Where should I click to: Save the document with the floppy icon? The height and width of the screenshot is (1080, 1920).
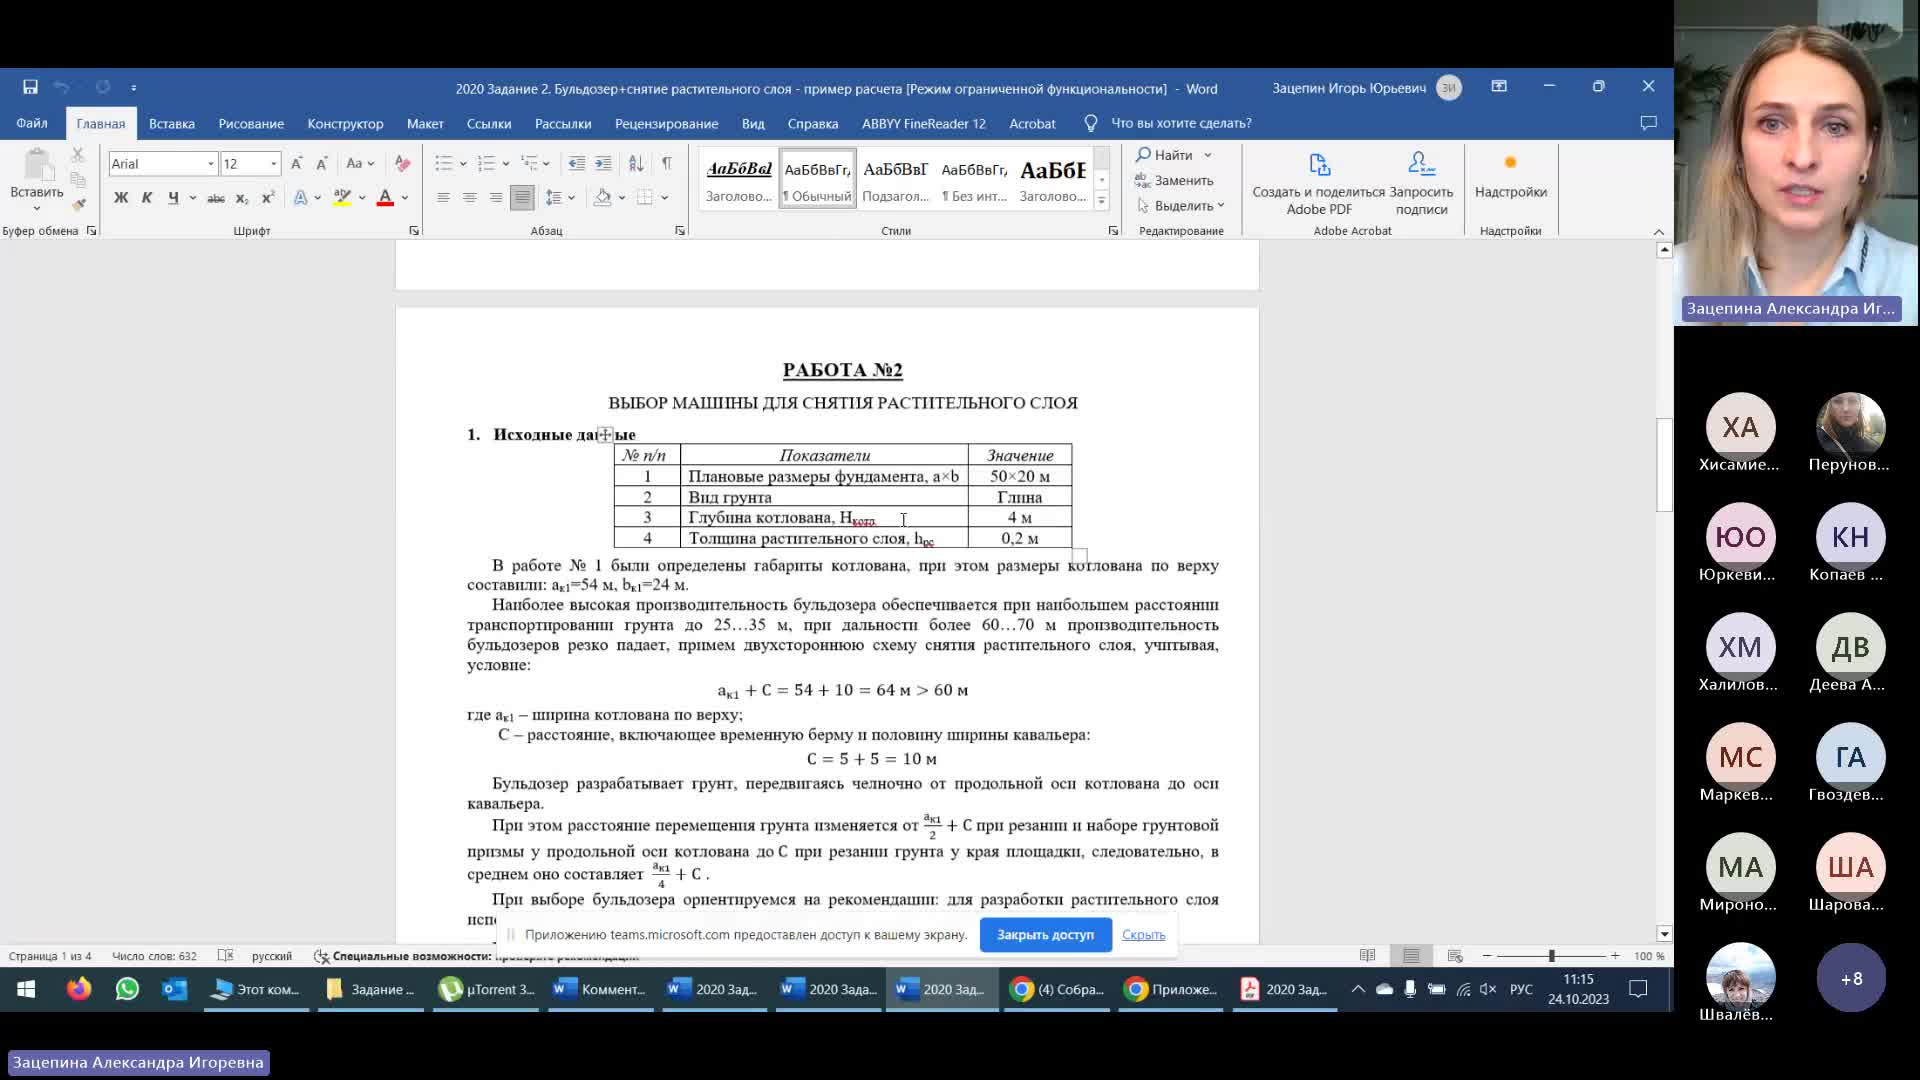pos(30,87)
